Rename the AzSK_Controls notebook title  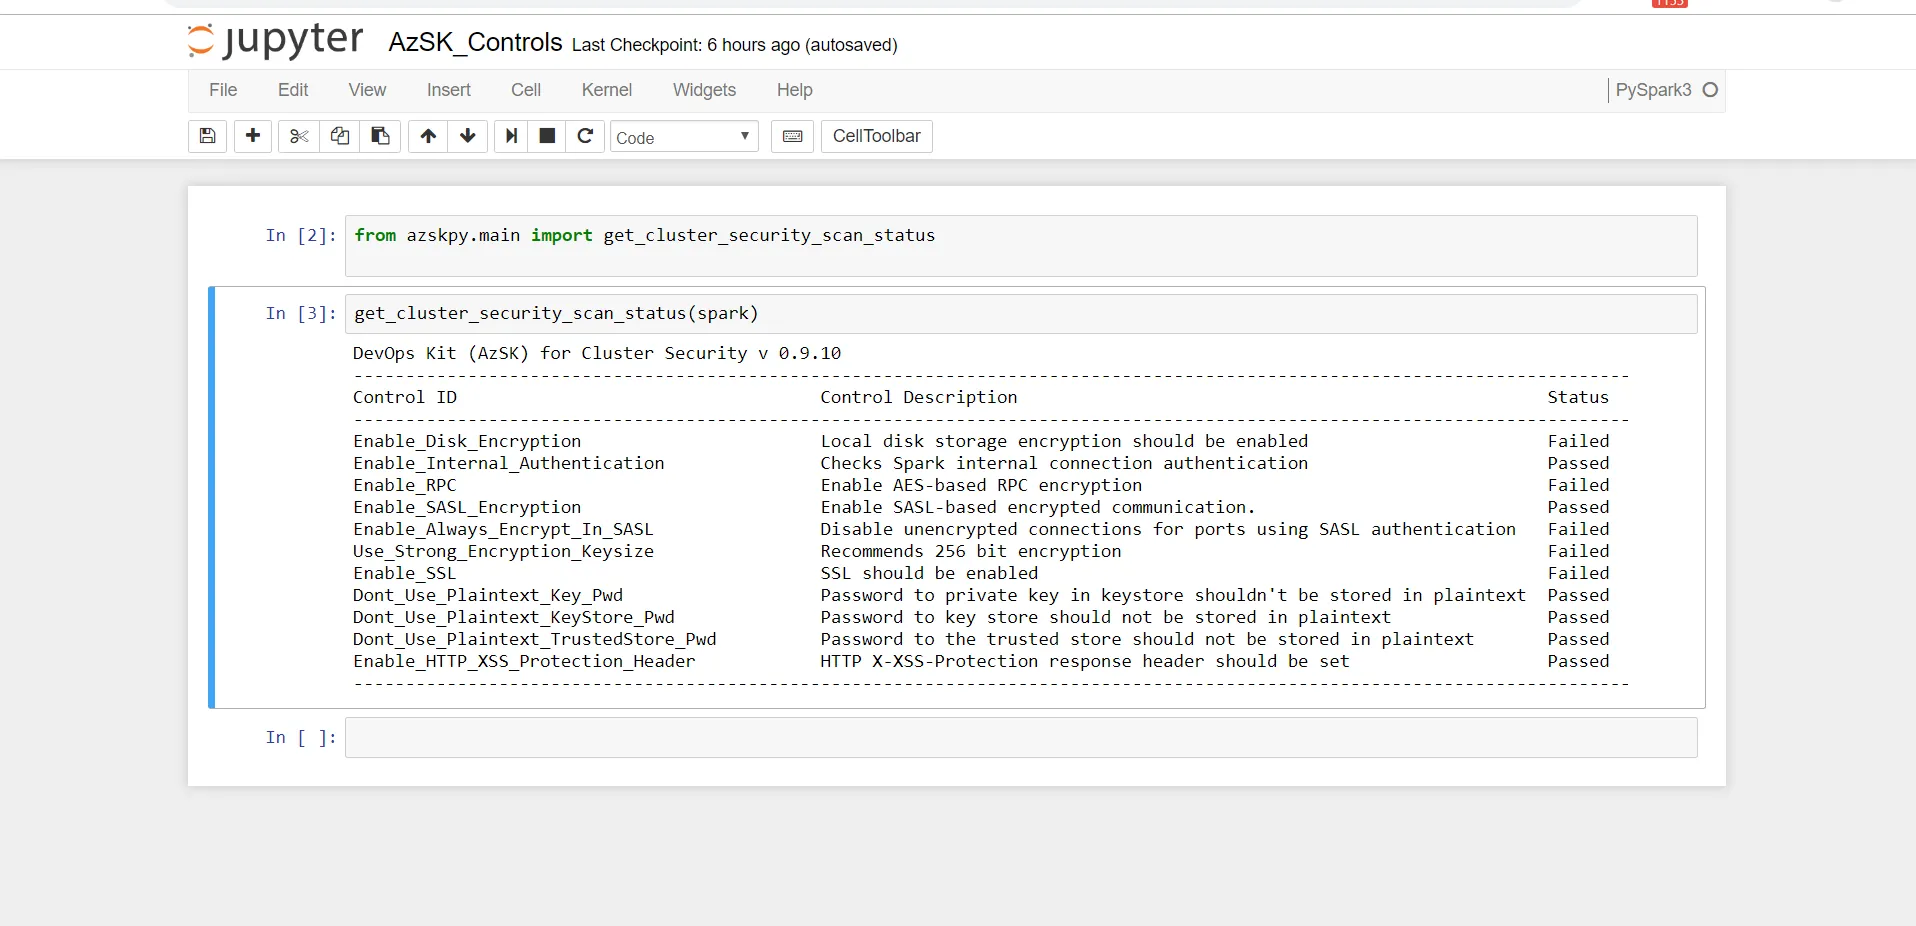click(x=475, y=43)
